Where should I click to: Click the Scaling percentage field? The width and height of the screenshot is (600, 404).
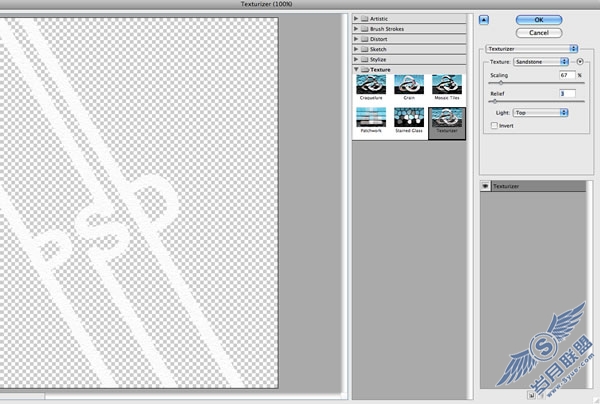click(567, 75)
